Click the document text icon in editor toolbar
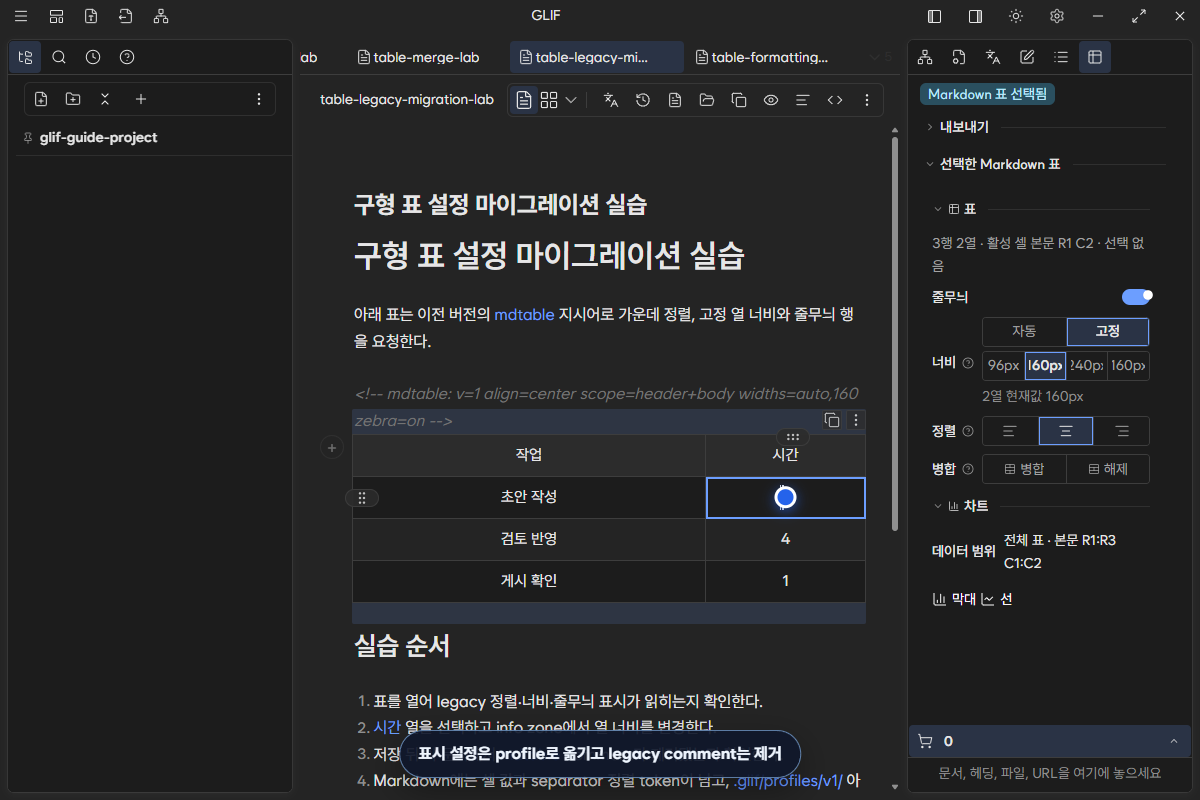 click(x=675, y=100)
